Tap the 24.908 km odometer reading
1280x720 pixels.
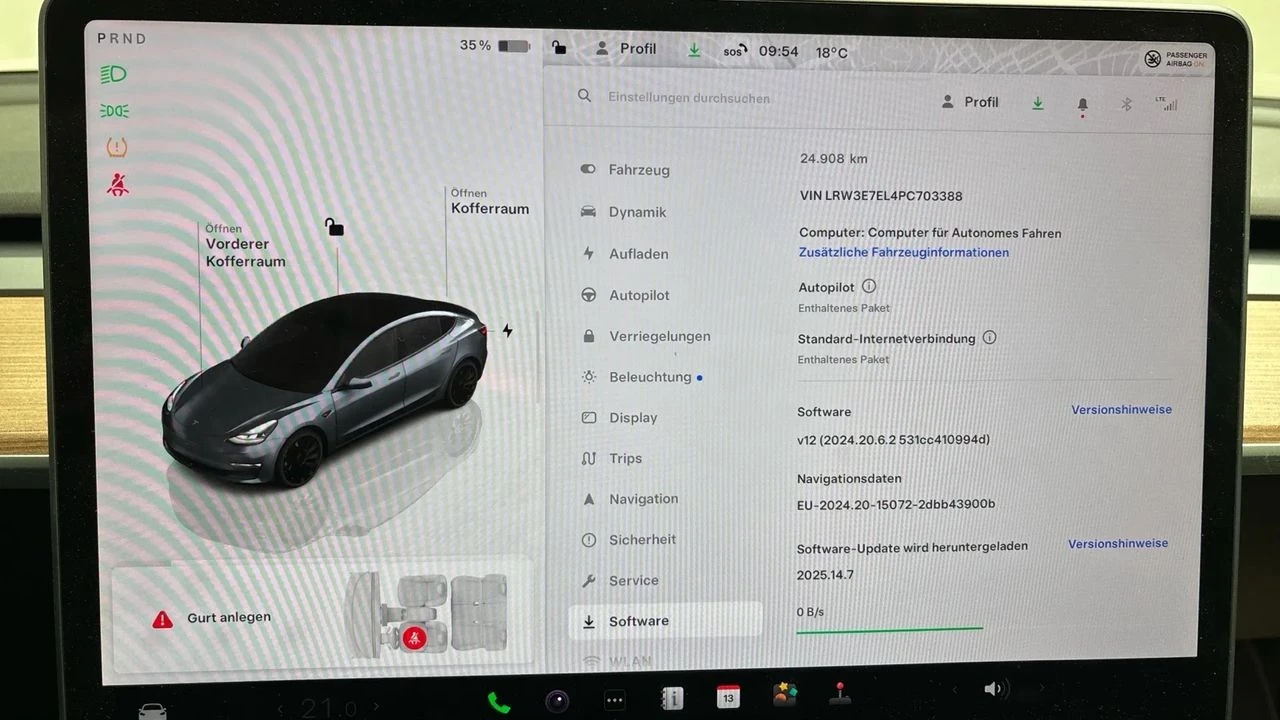tap(834, 158)
